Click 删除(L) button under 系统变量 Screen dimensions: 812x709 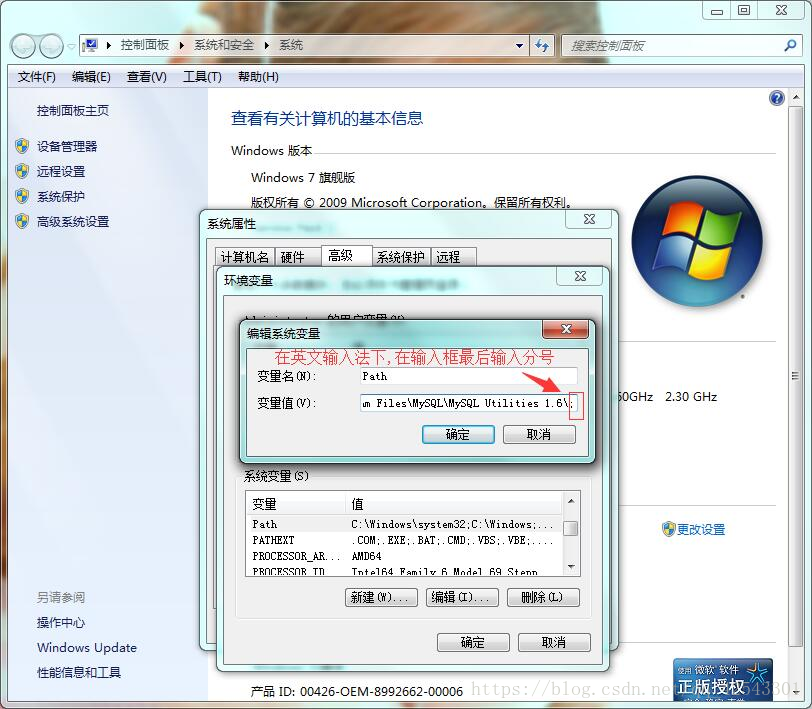(x=543, y=597)
